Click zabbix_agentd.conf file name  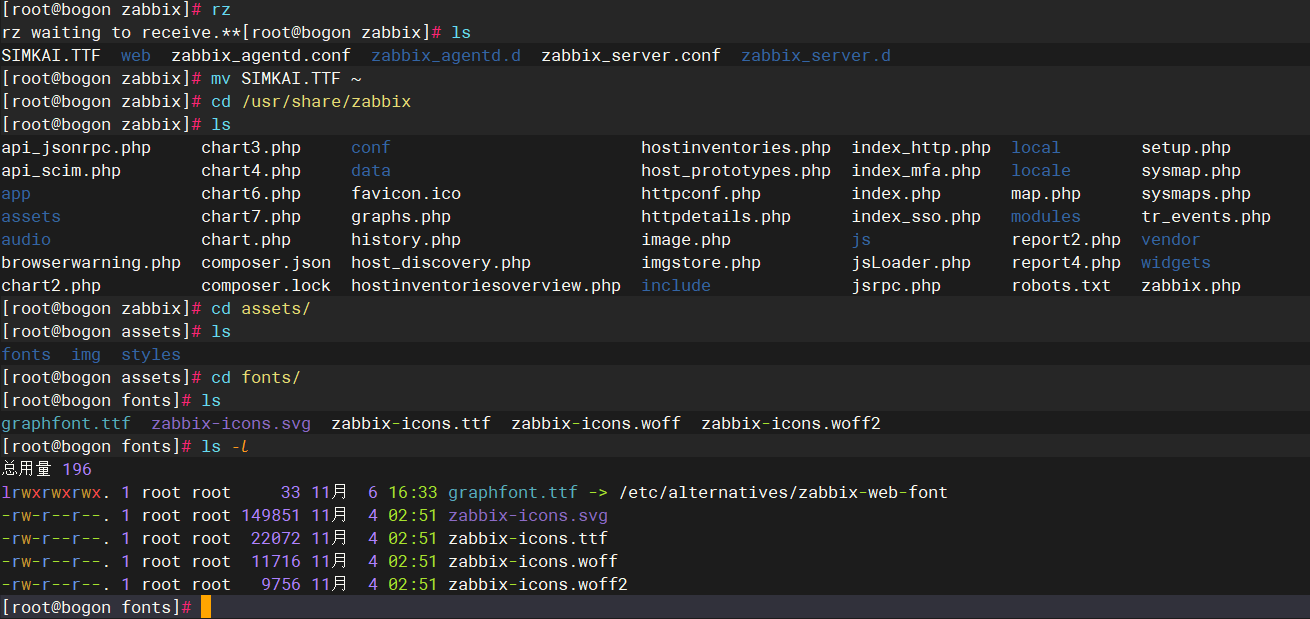click(x=261, y=55)
